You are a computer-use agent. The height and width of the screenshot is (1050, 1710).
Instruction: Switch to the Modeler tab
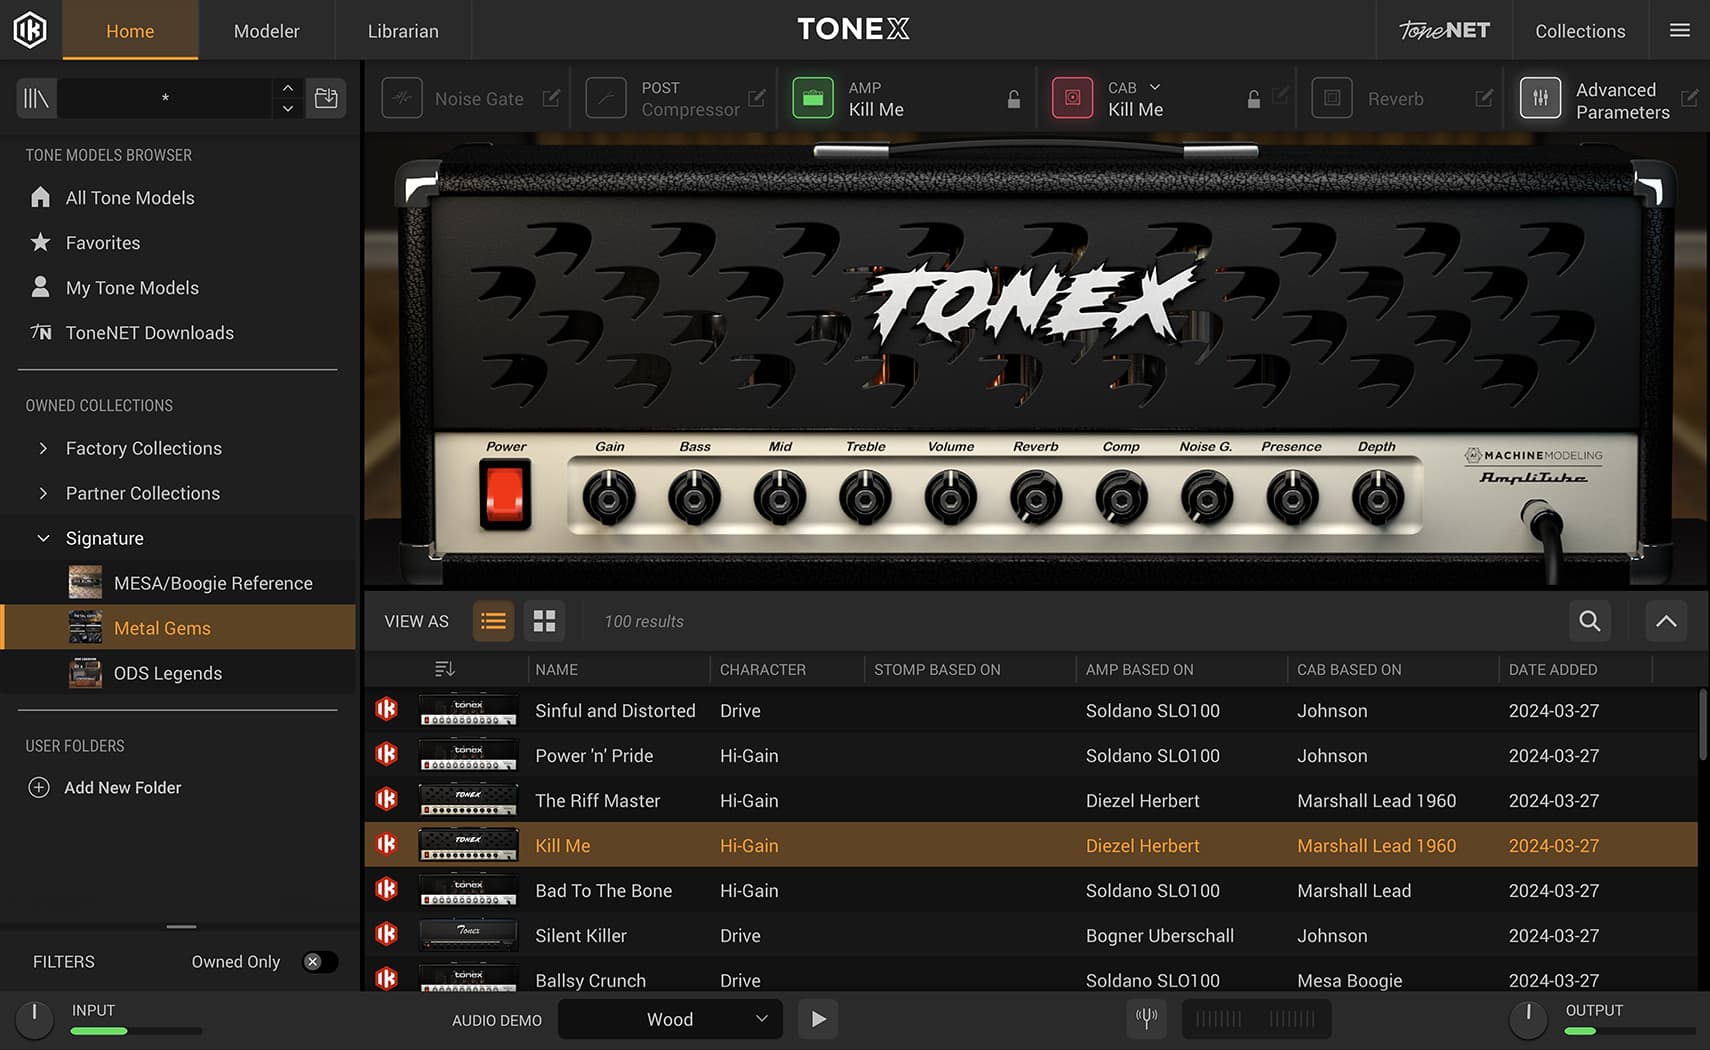[x=266, y=30]
